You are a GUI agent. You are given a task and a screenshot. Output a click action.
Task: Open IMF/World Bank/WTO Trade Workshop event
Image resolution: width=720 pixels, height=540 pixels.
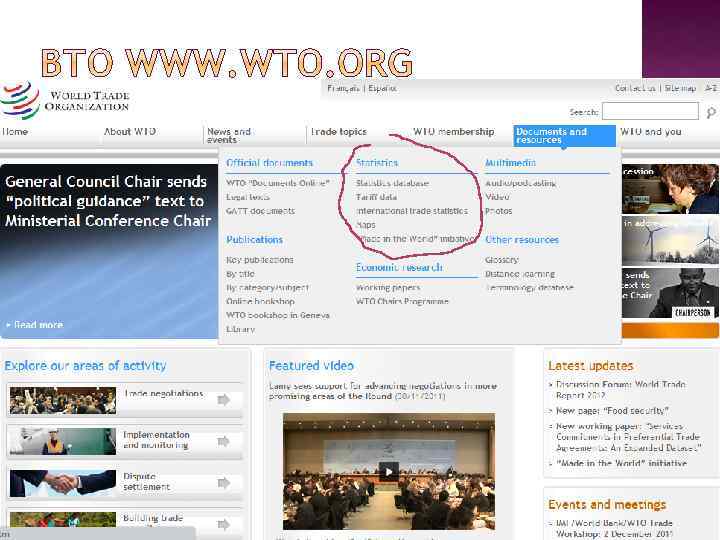614,528
